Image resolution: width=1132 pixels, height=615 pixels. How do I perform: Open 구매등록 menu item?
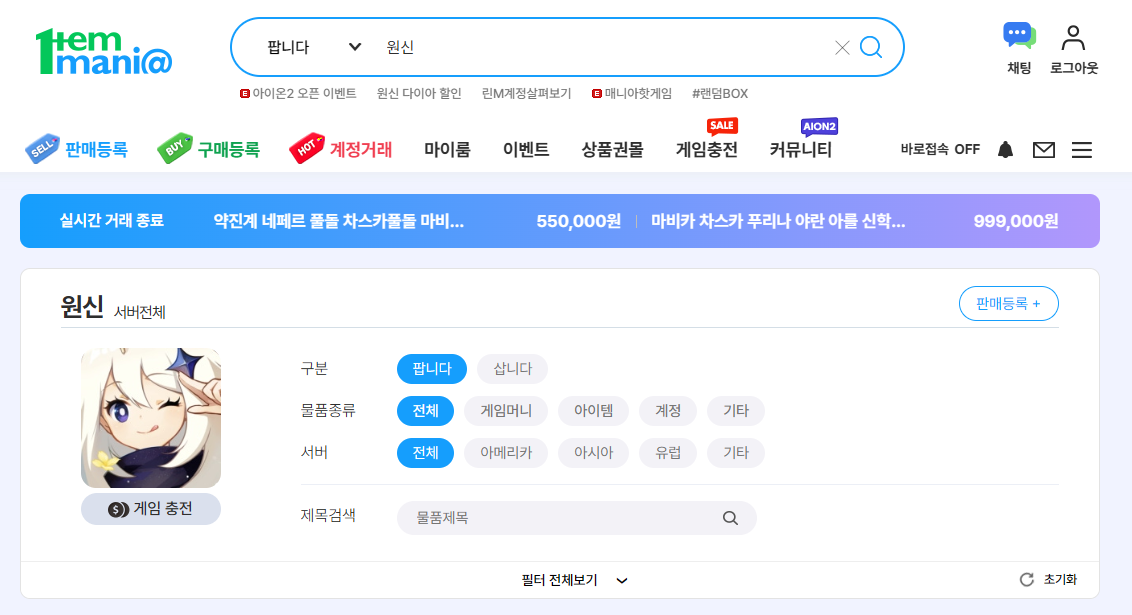228,149
